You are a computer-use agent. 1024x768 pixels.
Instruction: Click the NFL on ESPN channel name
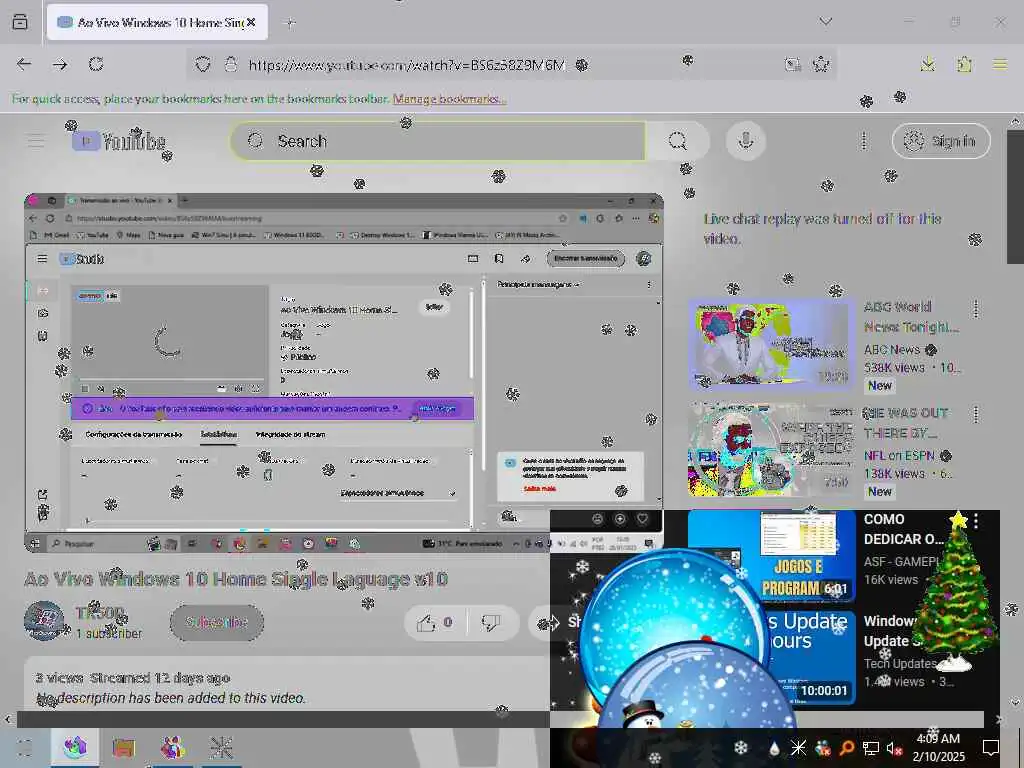tap(899, 455)
